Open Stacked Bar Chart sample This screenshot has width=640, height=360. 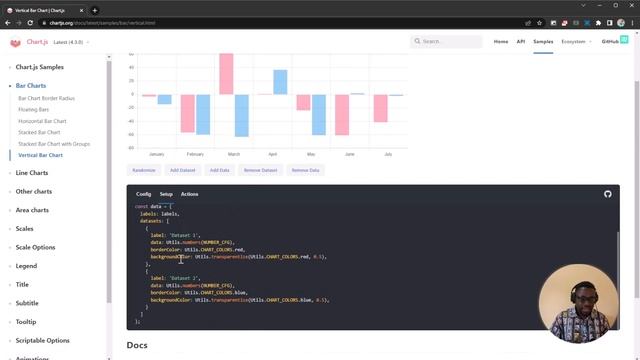[x=39, y=132]
